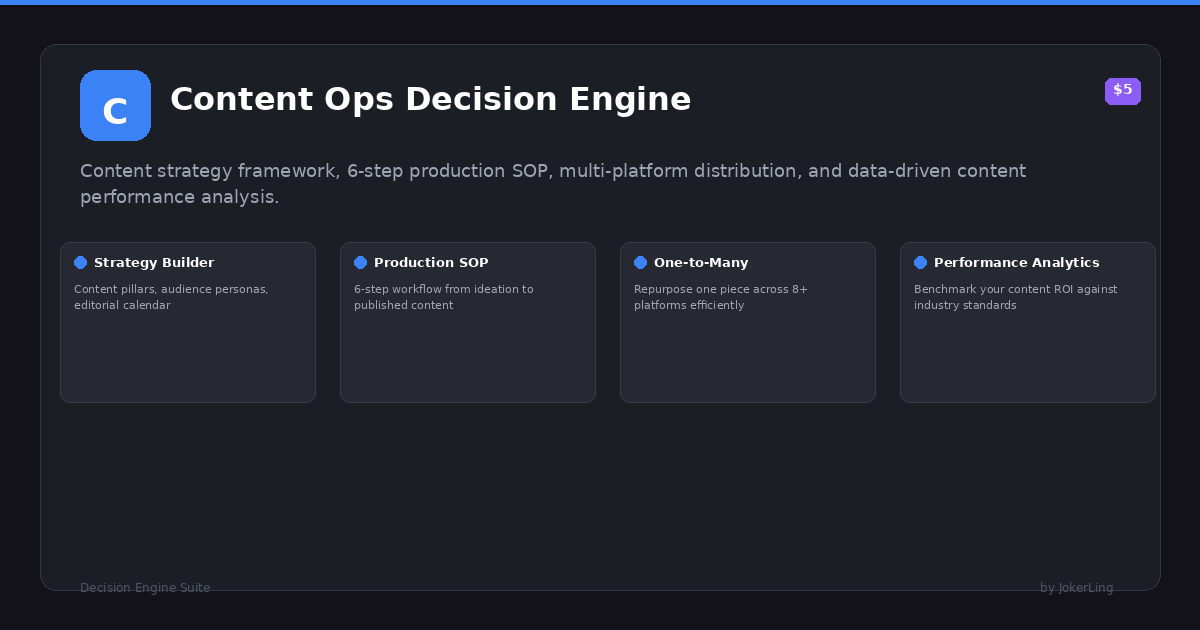Click the 'by JokerLing' author credit
1200x630 pixels.
point(1077,588)
